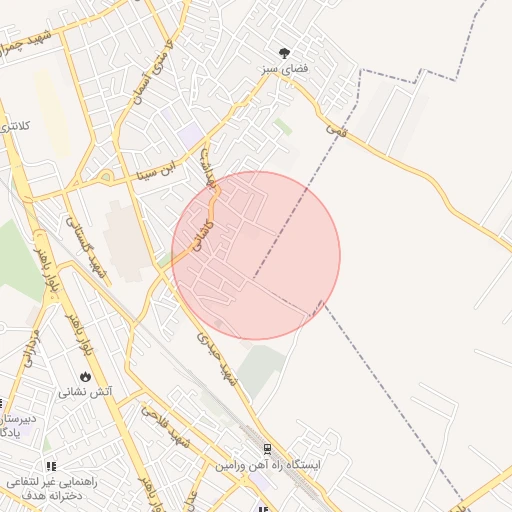
Task: Click the Varamin railway station train icon
Action: [267, 449]
